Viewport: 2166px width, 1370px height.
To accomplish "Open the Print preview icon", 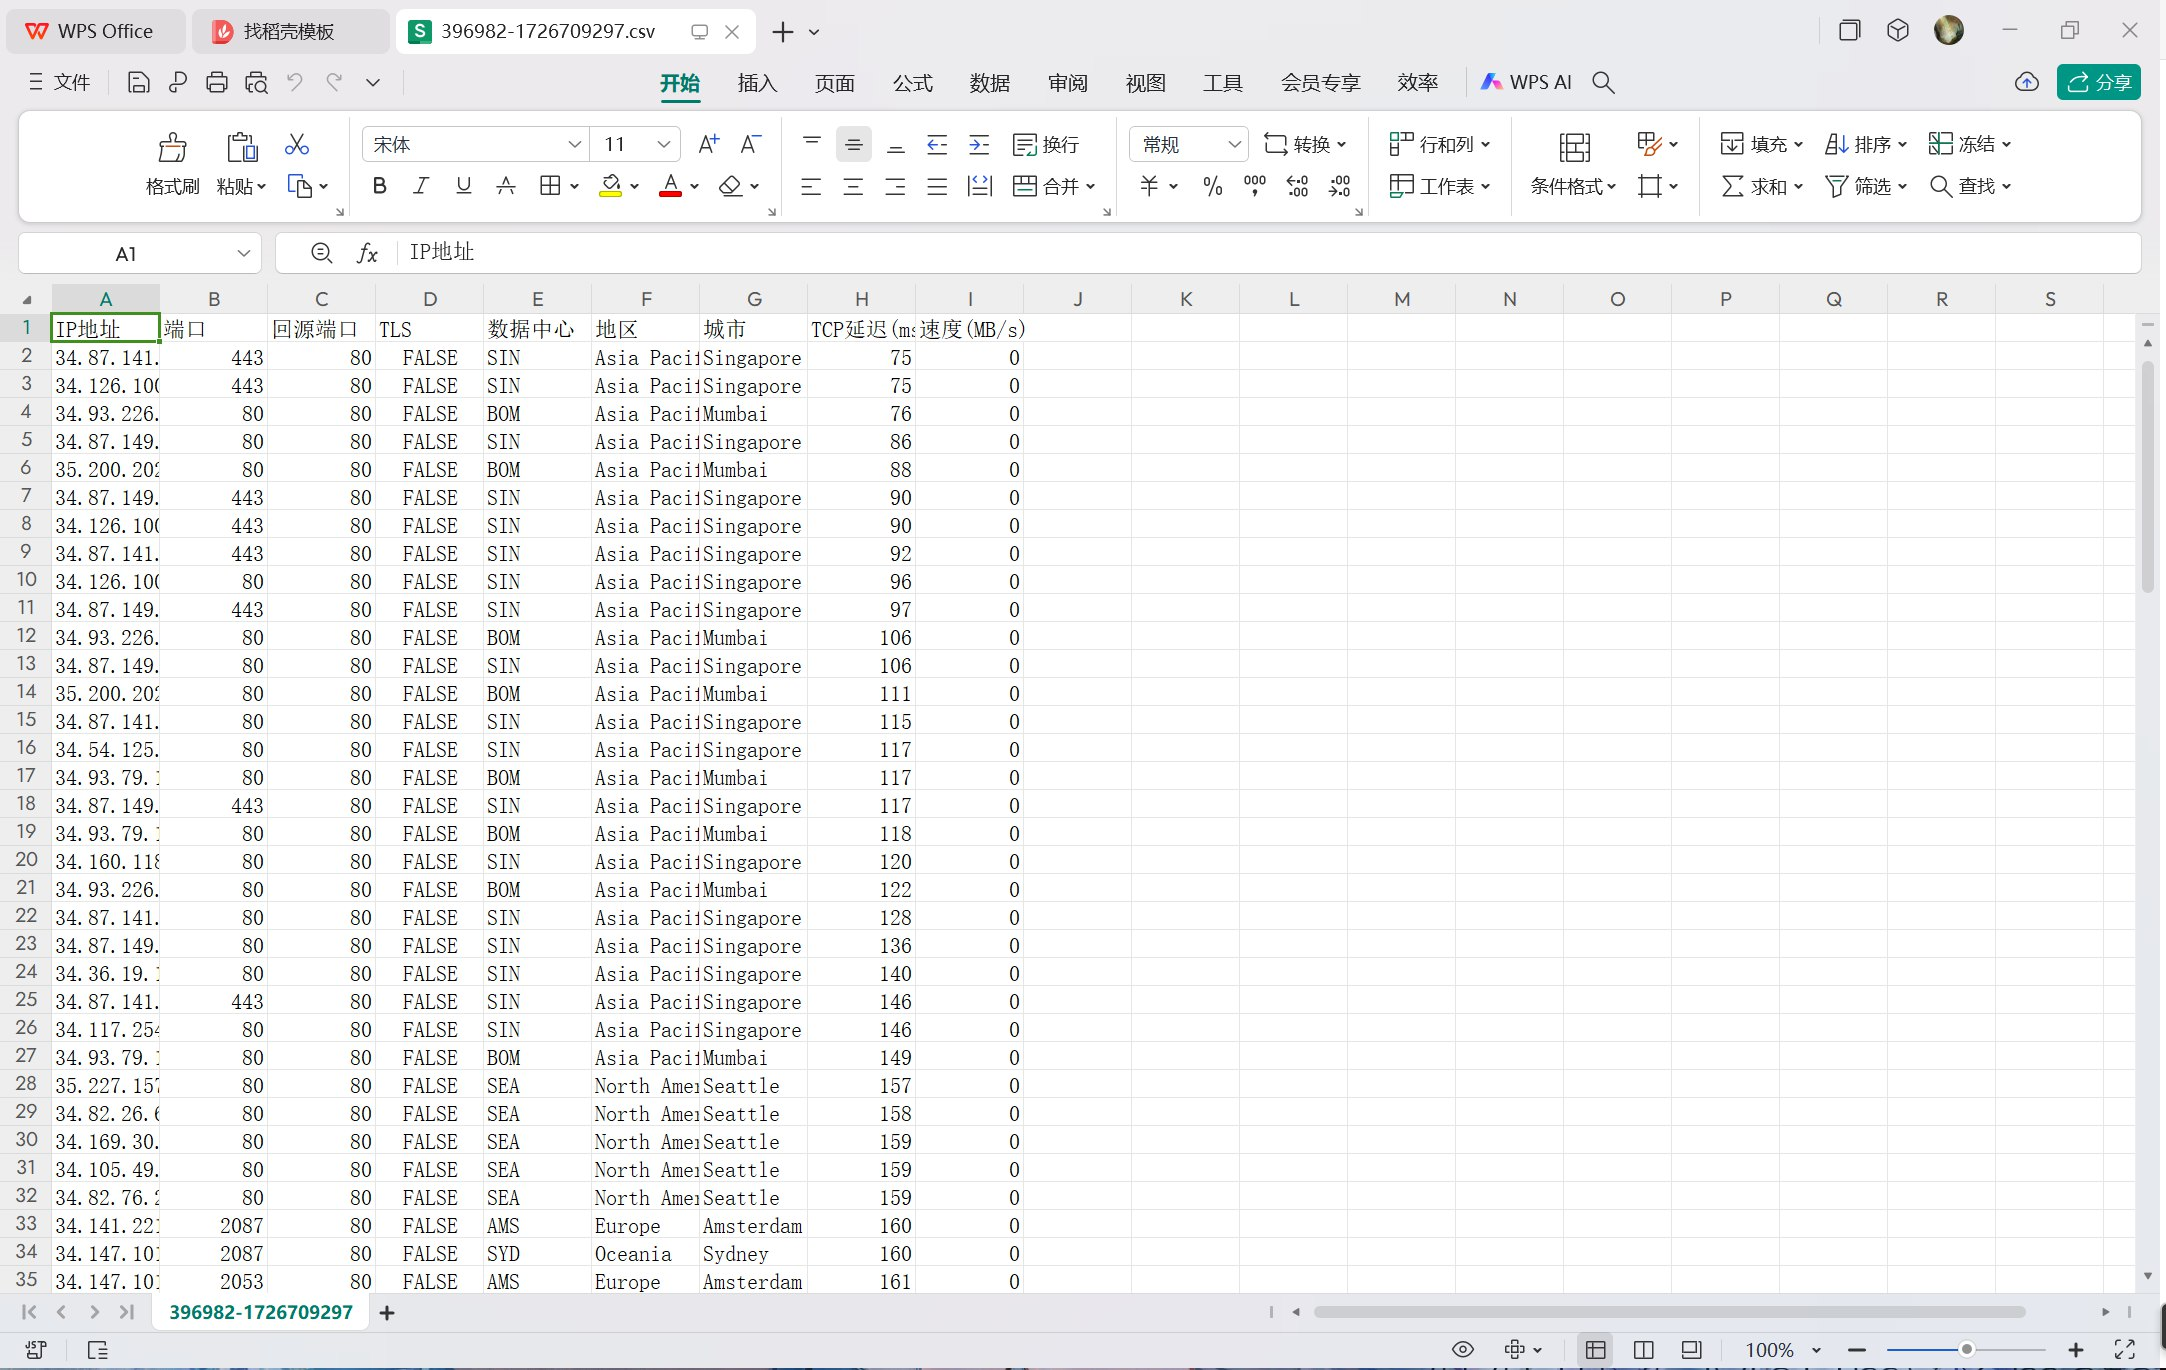I will pos(256,83).
